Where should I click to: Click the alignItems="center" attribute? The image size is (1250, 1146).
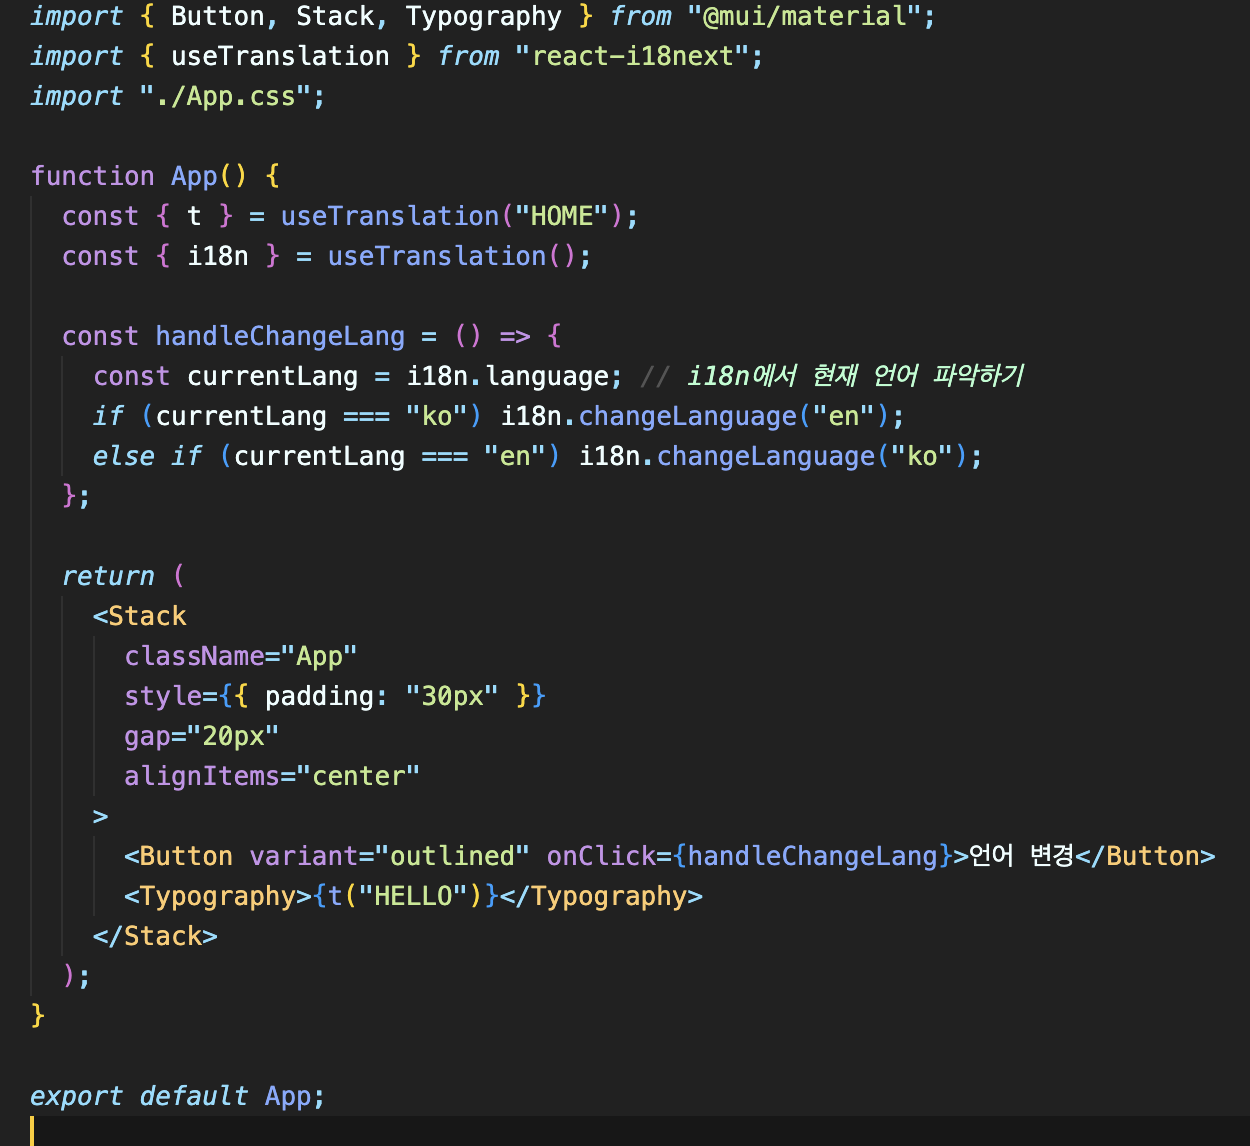[x=272, y=776]
